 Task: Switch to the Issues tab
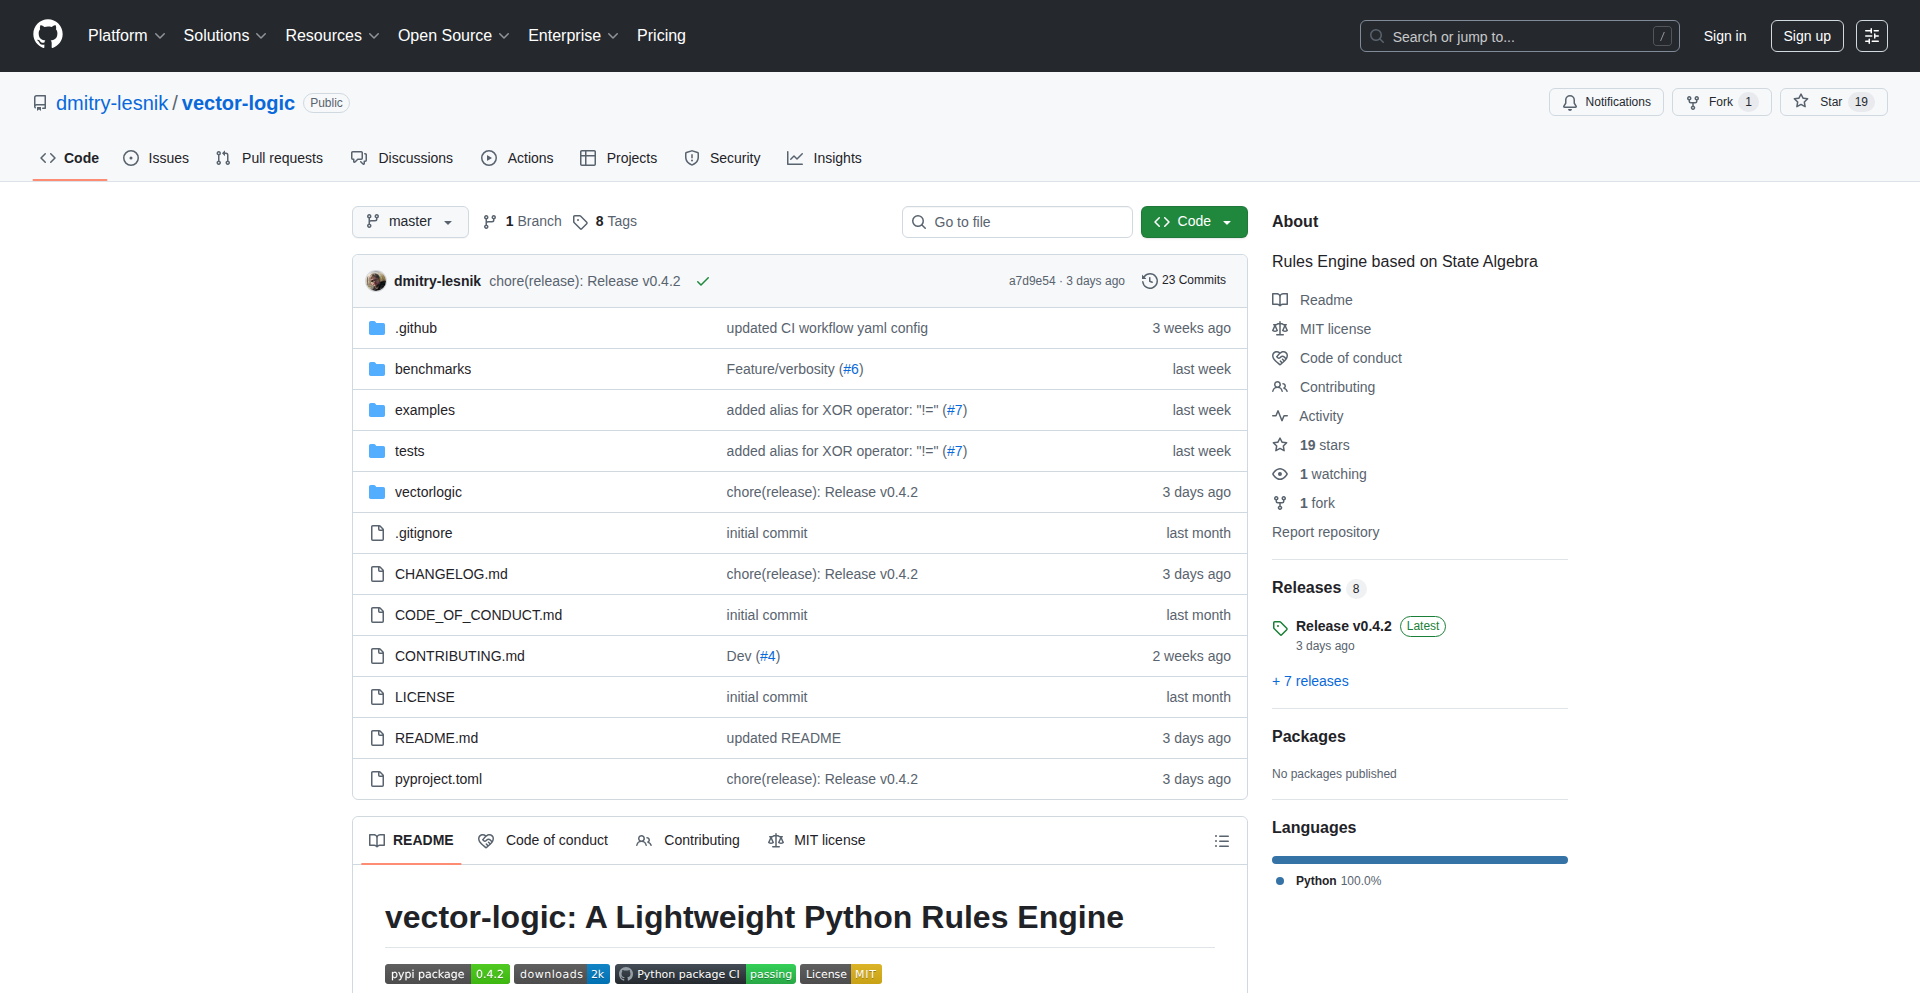tap(156, 158)
